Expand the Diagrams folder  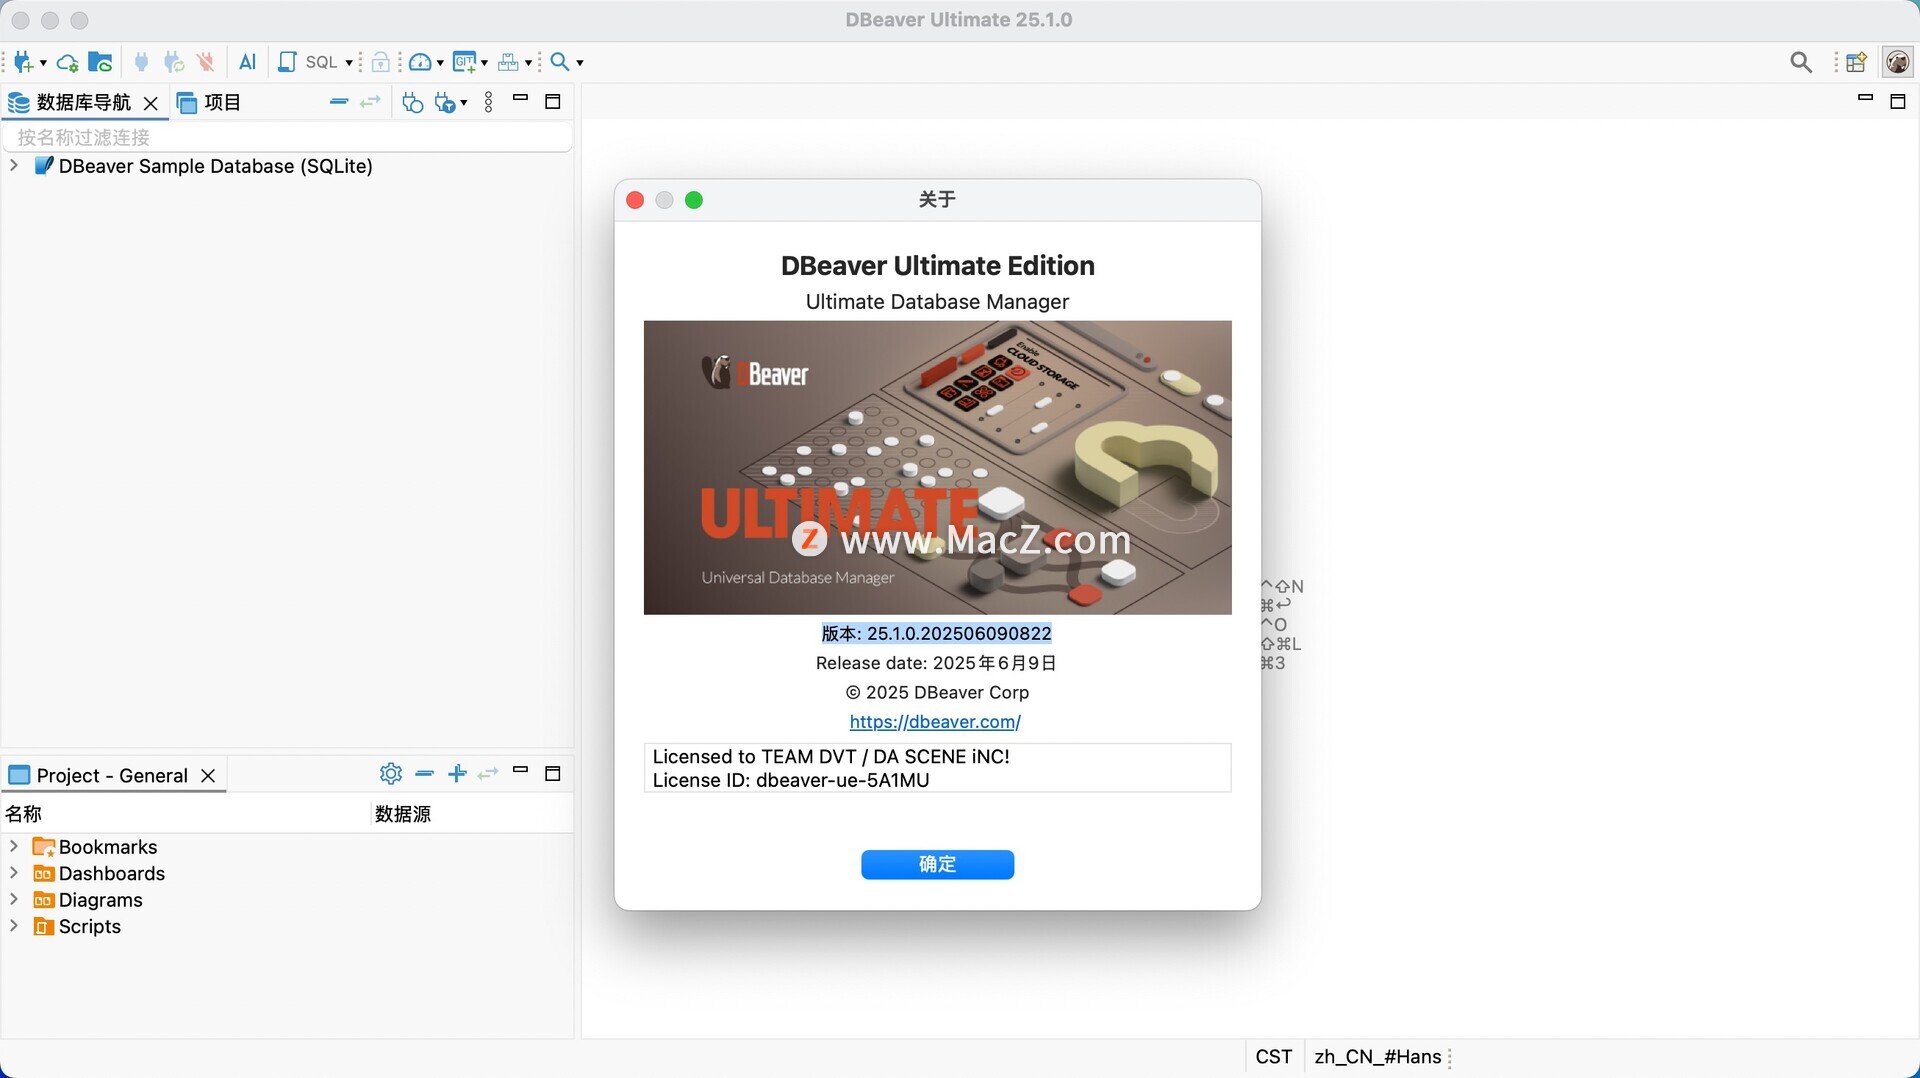click(14, 900)
